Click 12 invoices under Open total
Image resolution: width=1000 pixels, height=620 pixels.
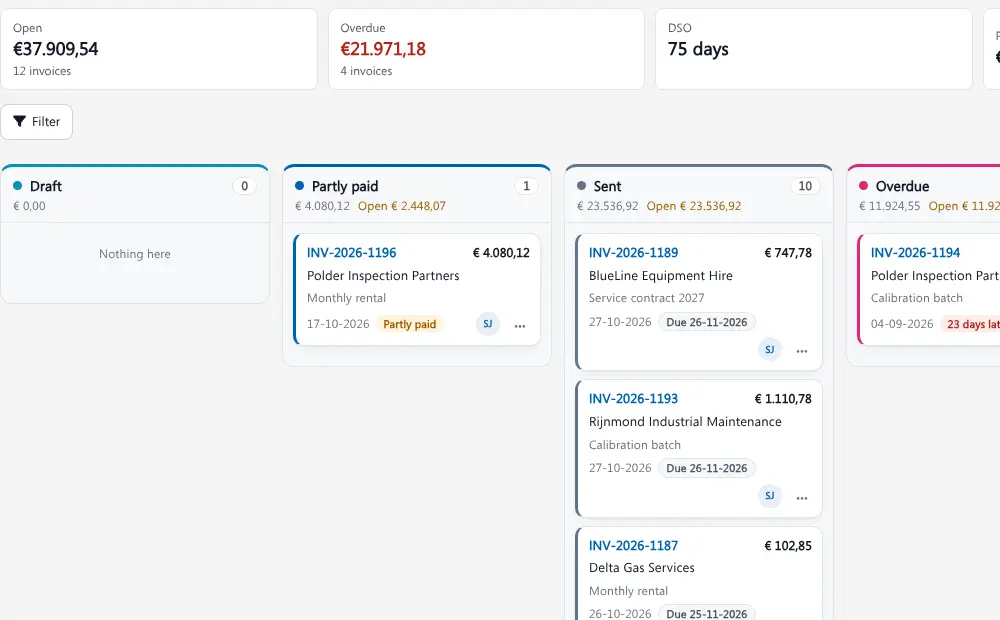42,71
